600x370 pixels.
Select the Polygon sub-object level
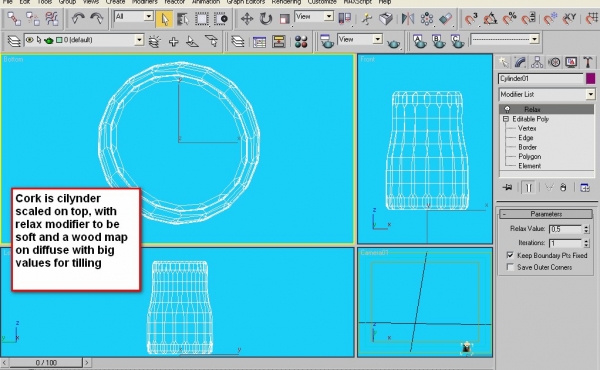530,156
